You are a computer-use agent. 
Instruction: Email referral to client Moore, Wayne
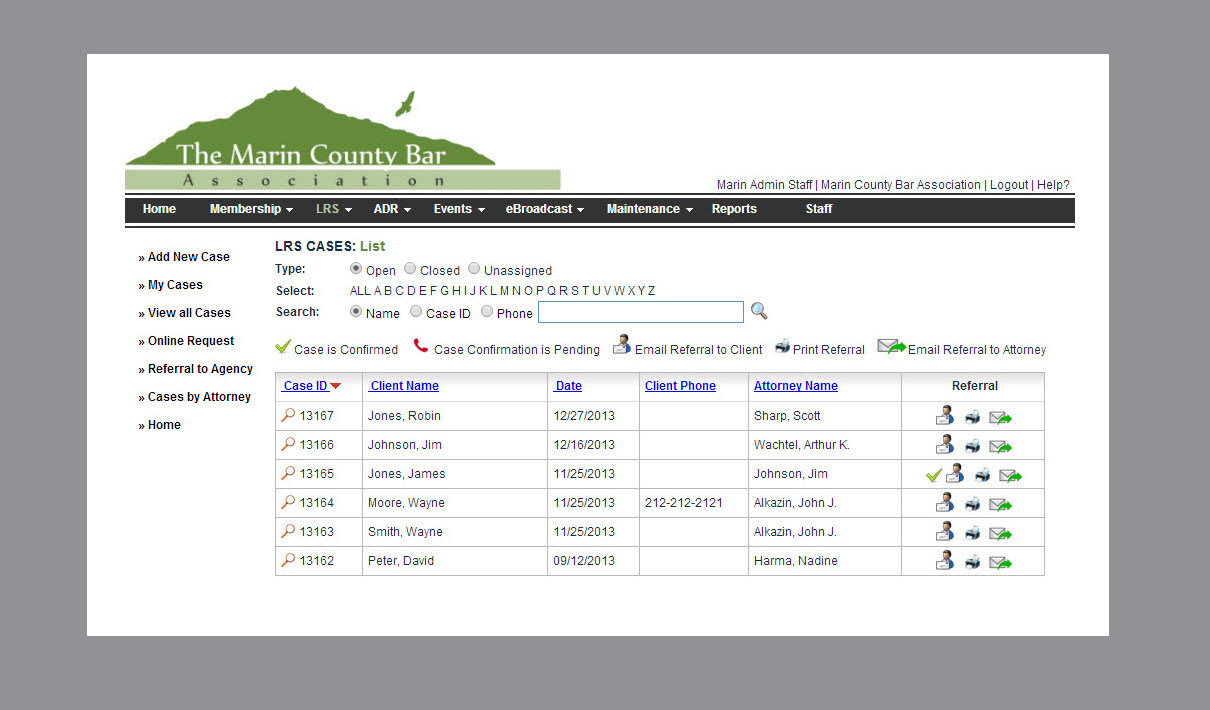[x=945, y=503]
